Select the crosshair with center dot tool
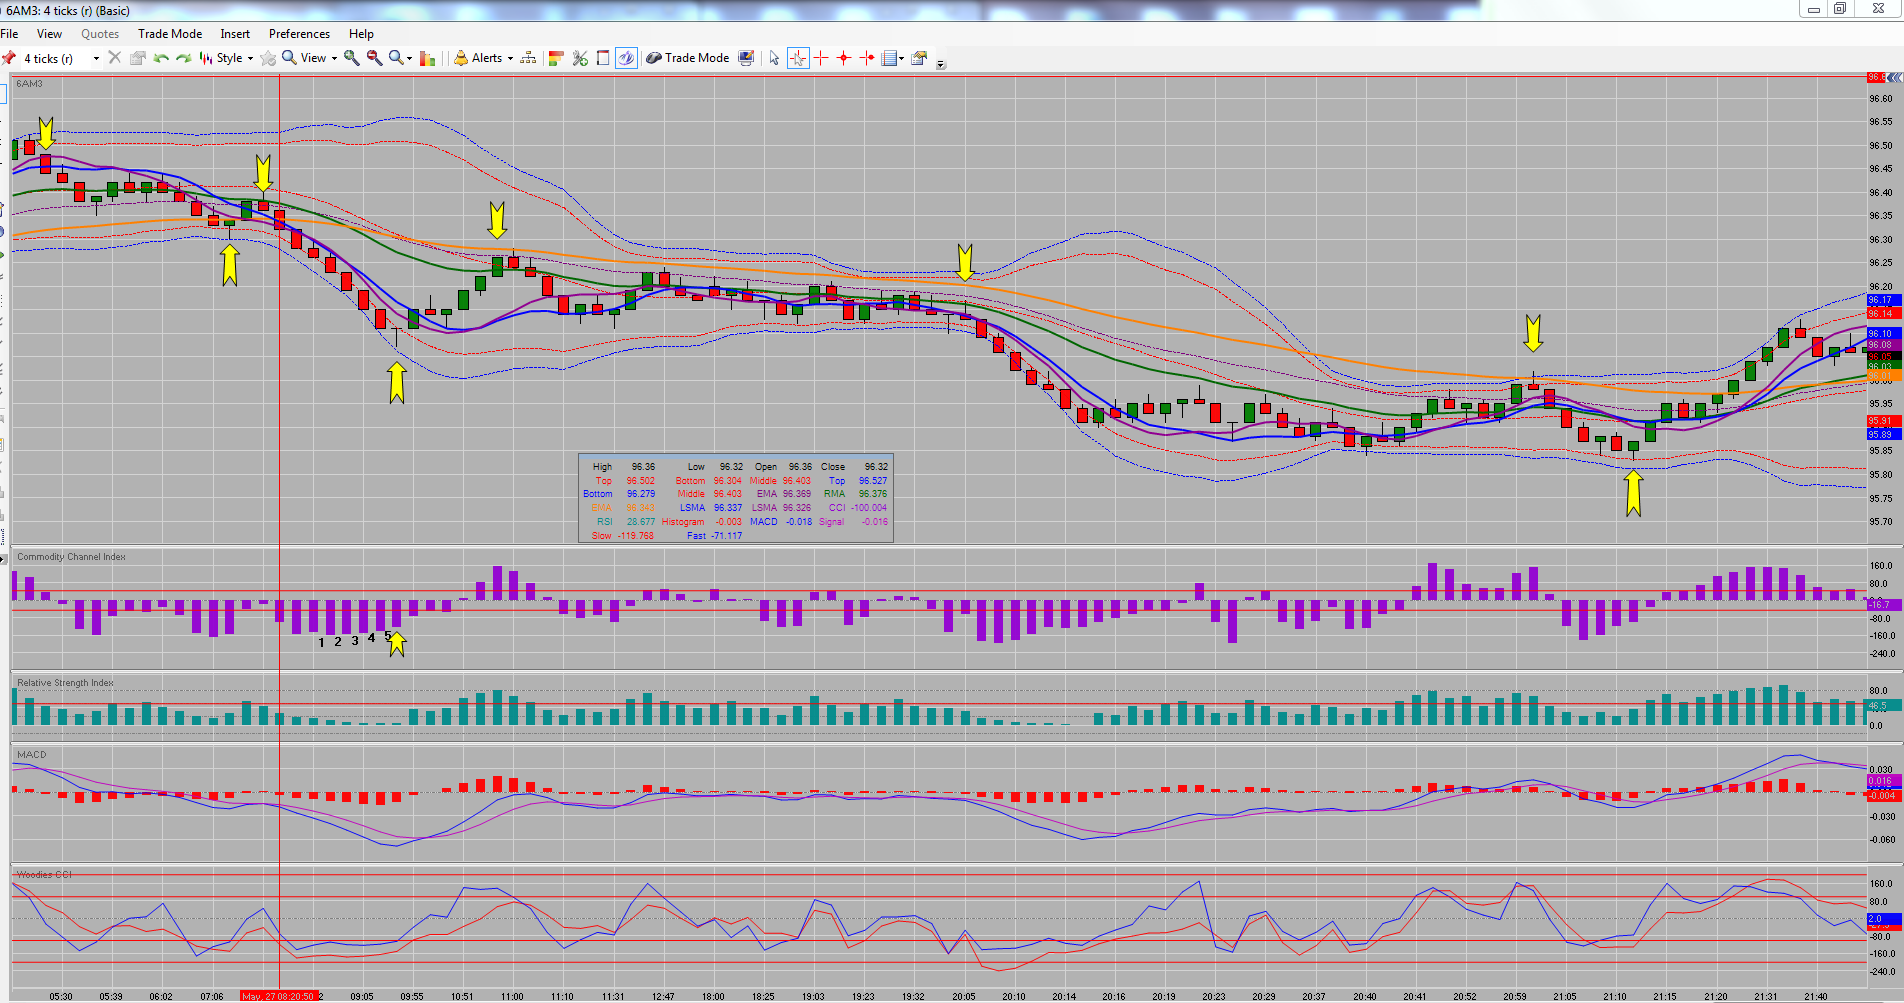Image resolution: width=1904 pixels, height=1003 pixels. [x=844, y=58]
